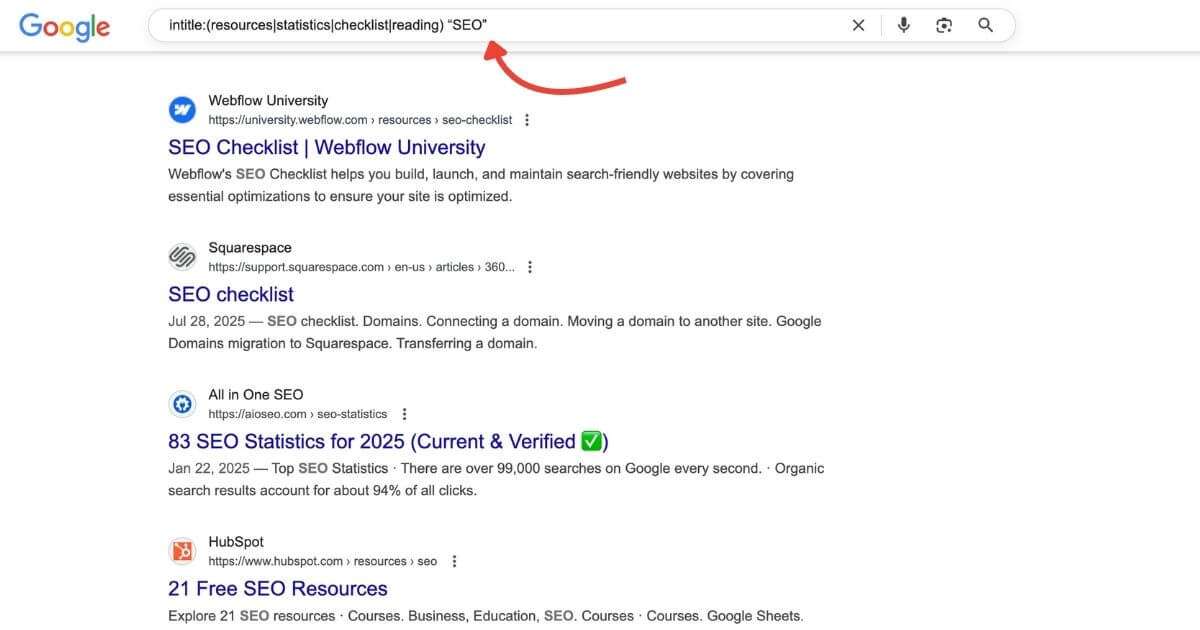Expand three-dot menu for aioseo.com result
Viewport: 1200px width, 630px height.
point(404,414)
